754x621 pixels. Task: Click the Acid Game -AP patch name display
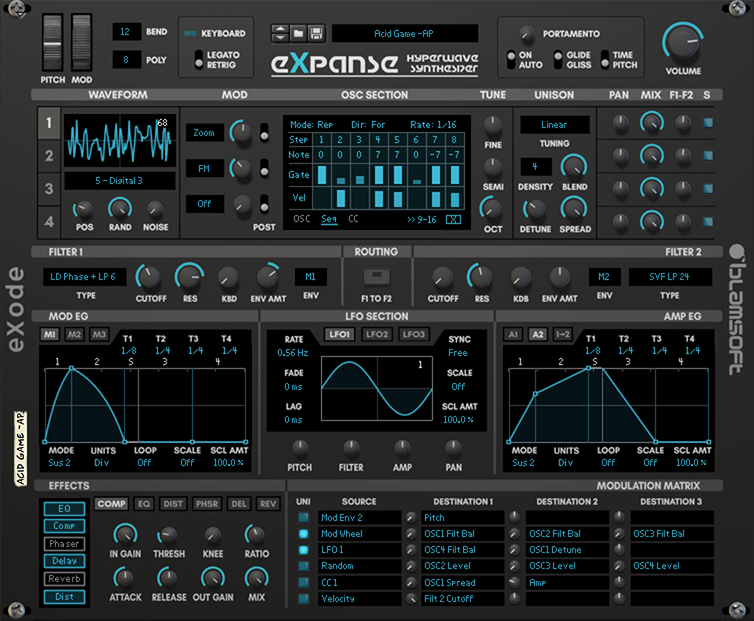[x=404, y=34]
